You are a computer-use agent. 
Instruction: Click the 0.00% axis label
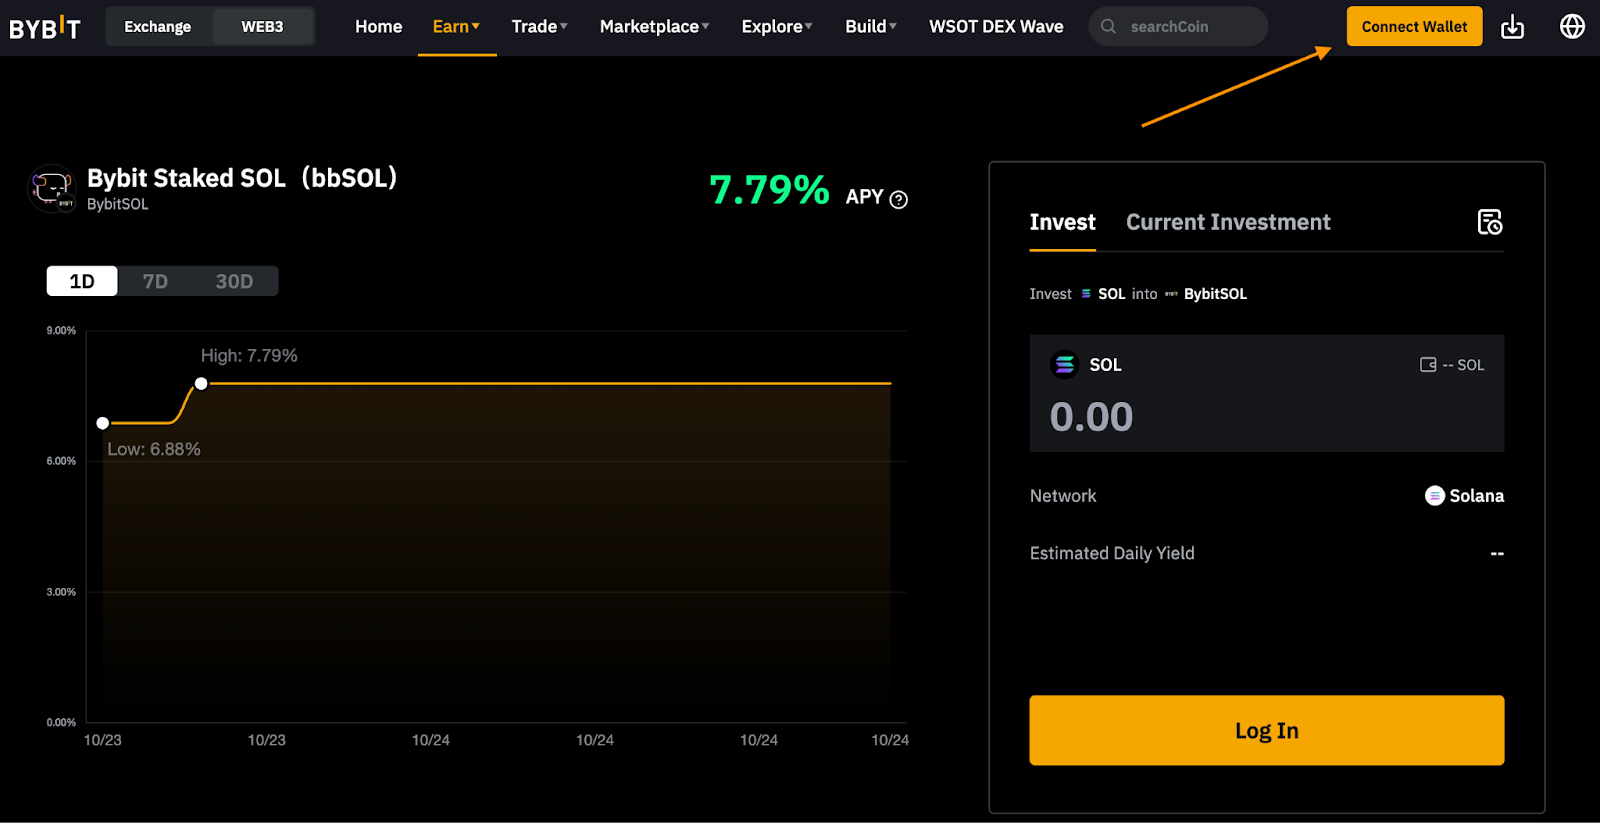[x=61, y=722]
